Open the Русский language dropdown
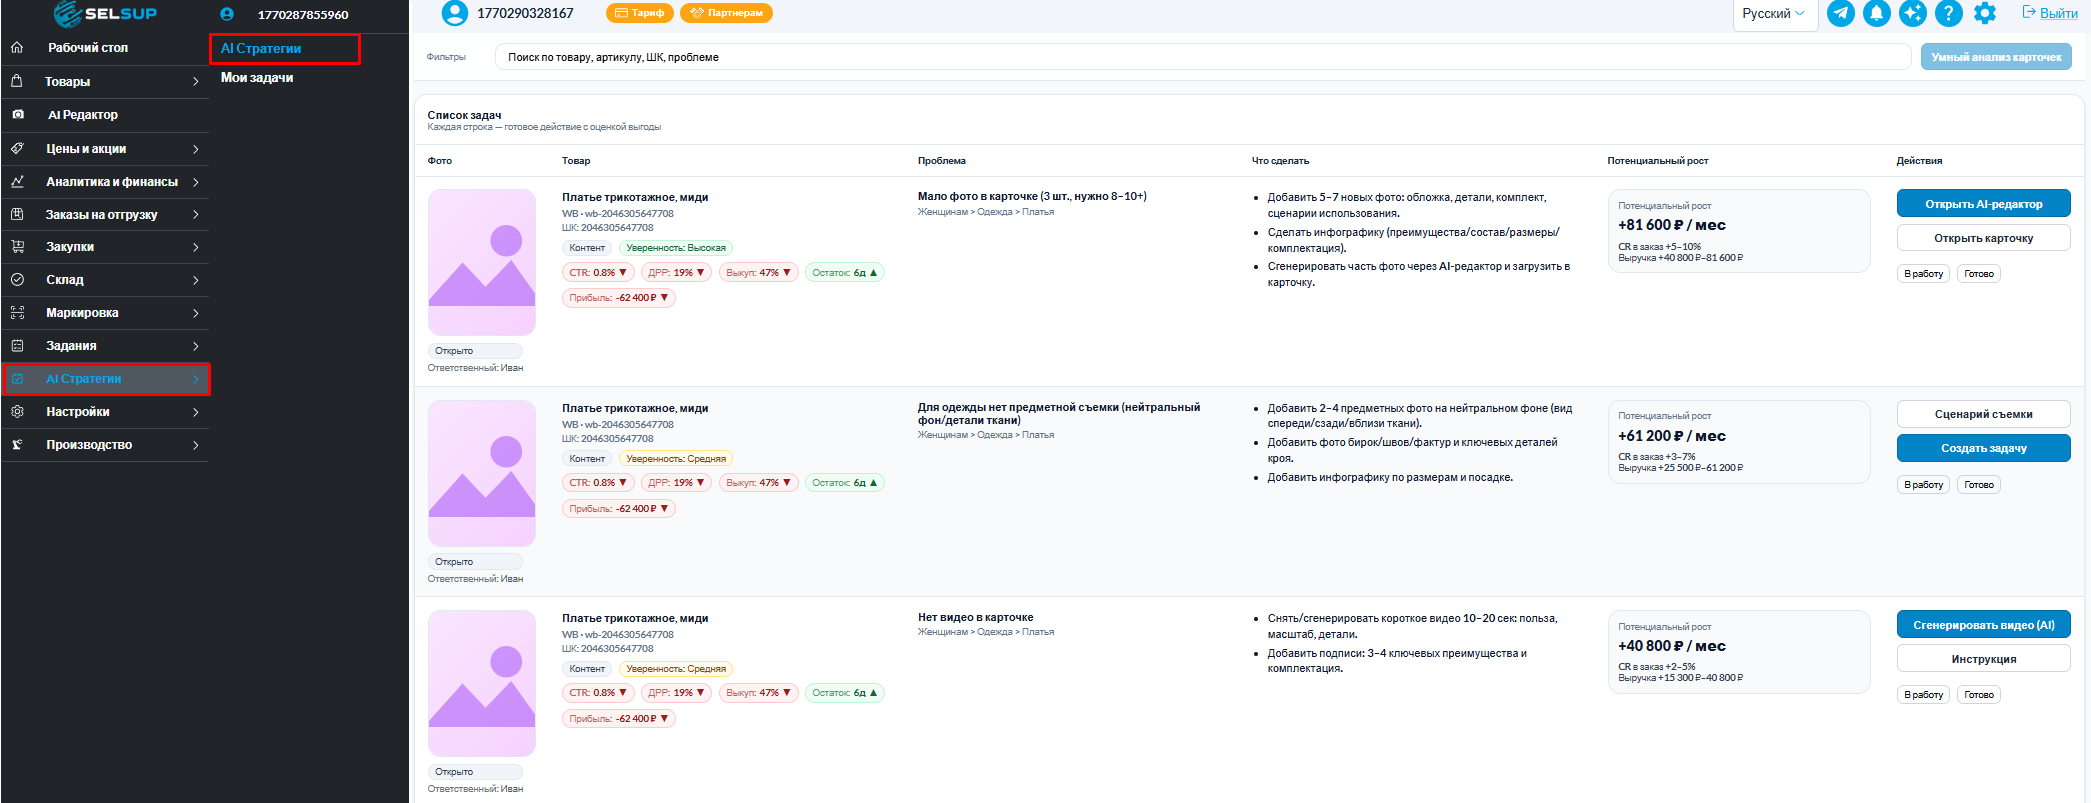This screenshot has height=803, width=2091. (x=1773, y=14)
